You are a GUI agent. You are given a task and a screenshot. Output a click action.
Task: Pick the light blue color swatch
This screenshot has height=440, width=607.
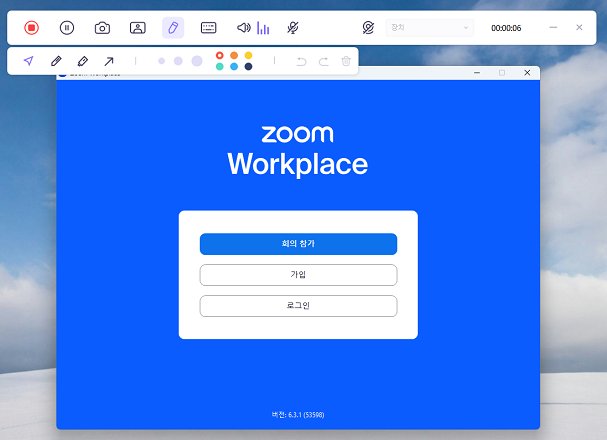click(234, 67)
